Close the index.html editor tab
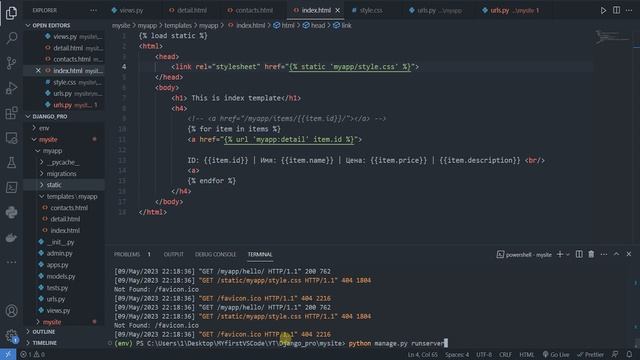 338,11
